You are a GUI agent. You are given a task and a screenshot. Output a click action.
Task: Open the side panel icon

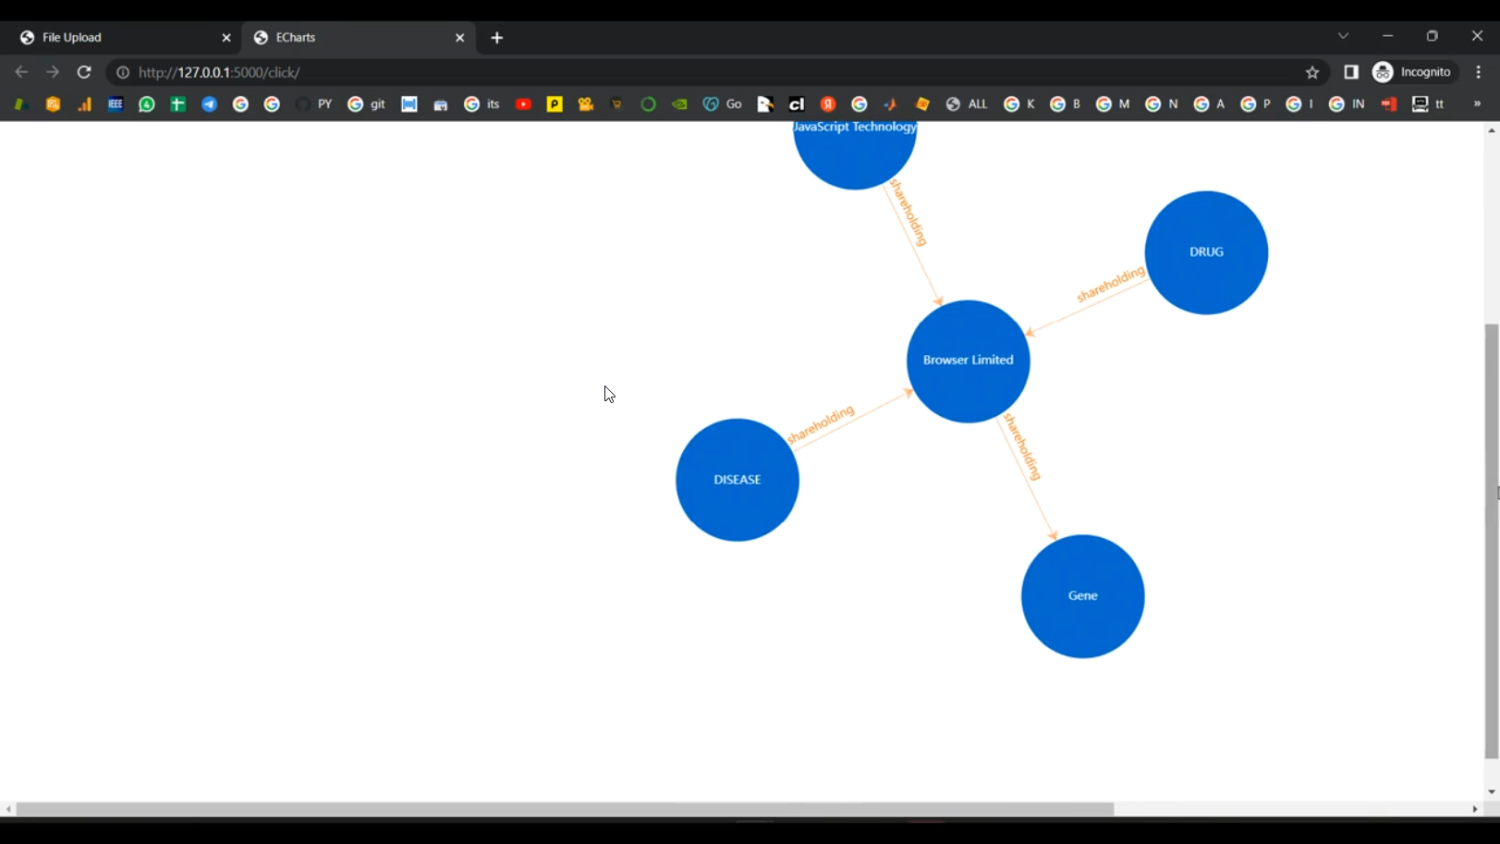point(1351,72)
